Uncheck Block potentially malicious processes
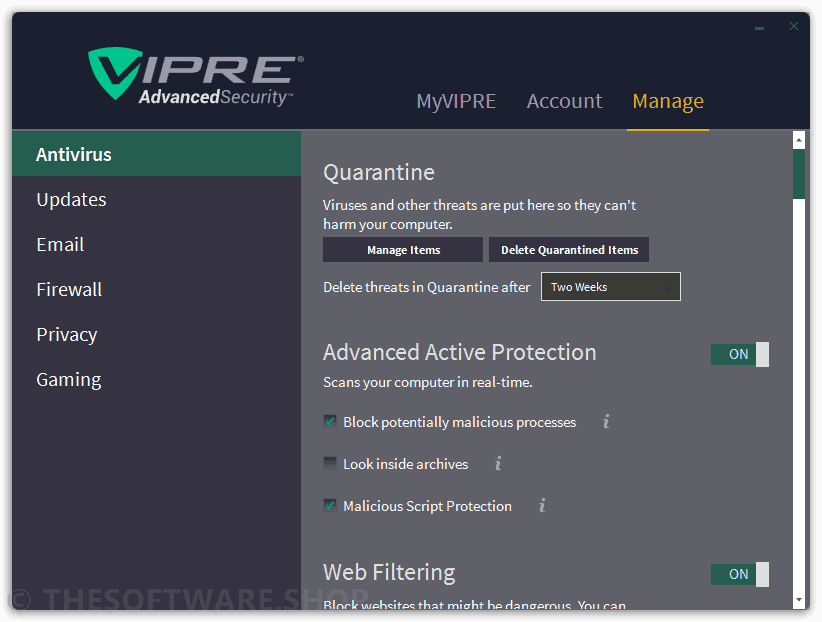This screenshot has width=822, height=622. [x=330, y=421]
